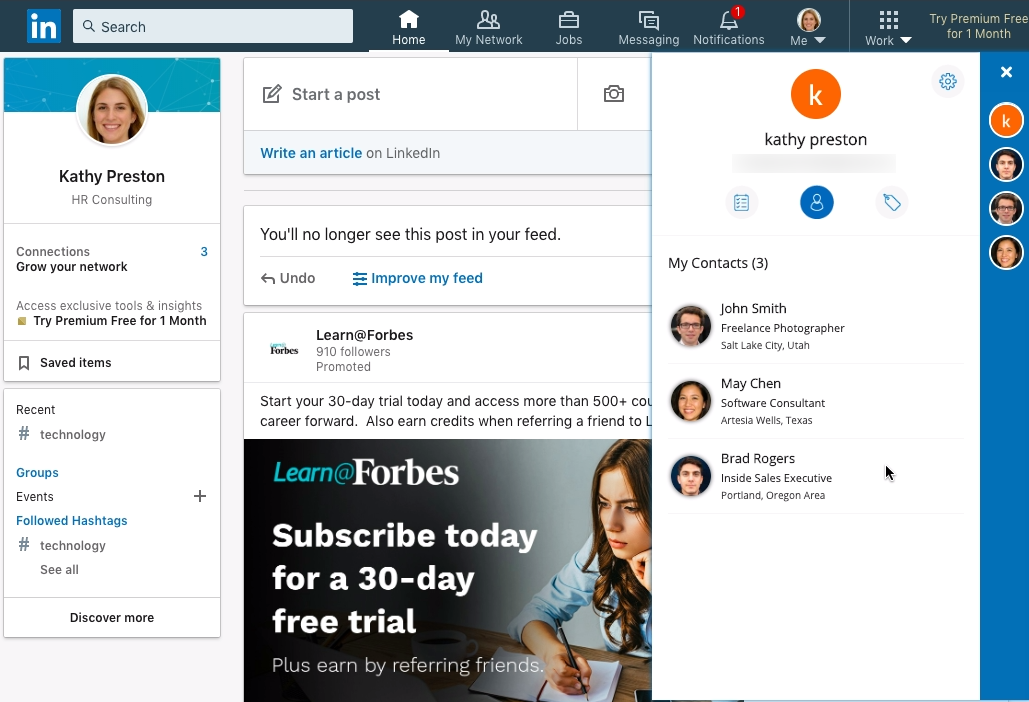
Task: Click the settings gear in the contacts panel
Action: (947, 81)
